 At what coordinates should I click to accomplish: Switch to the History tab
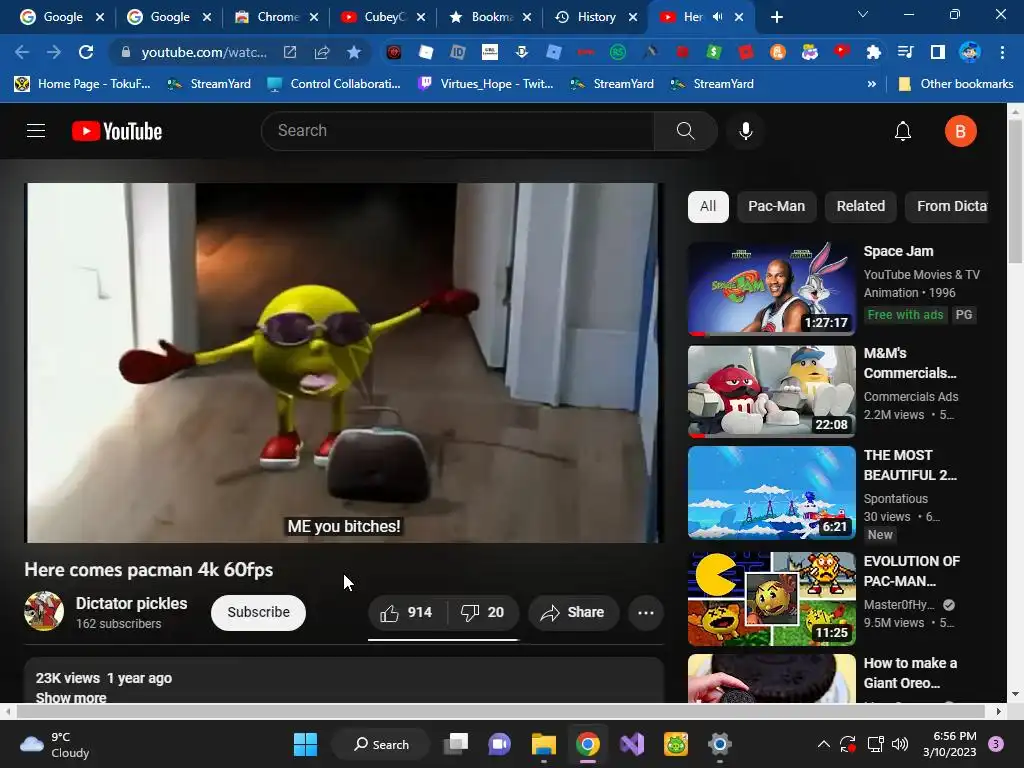click(596, 17)
